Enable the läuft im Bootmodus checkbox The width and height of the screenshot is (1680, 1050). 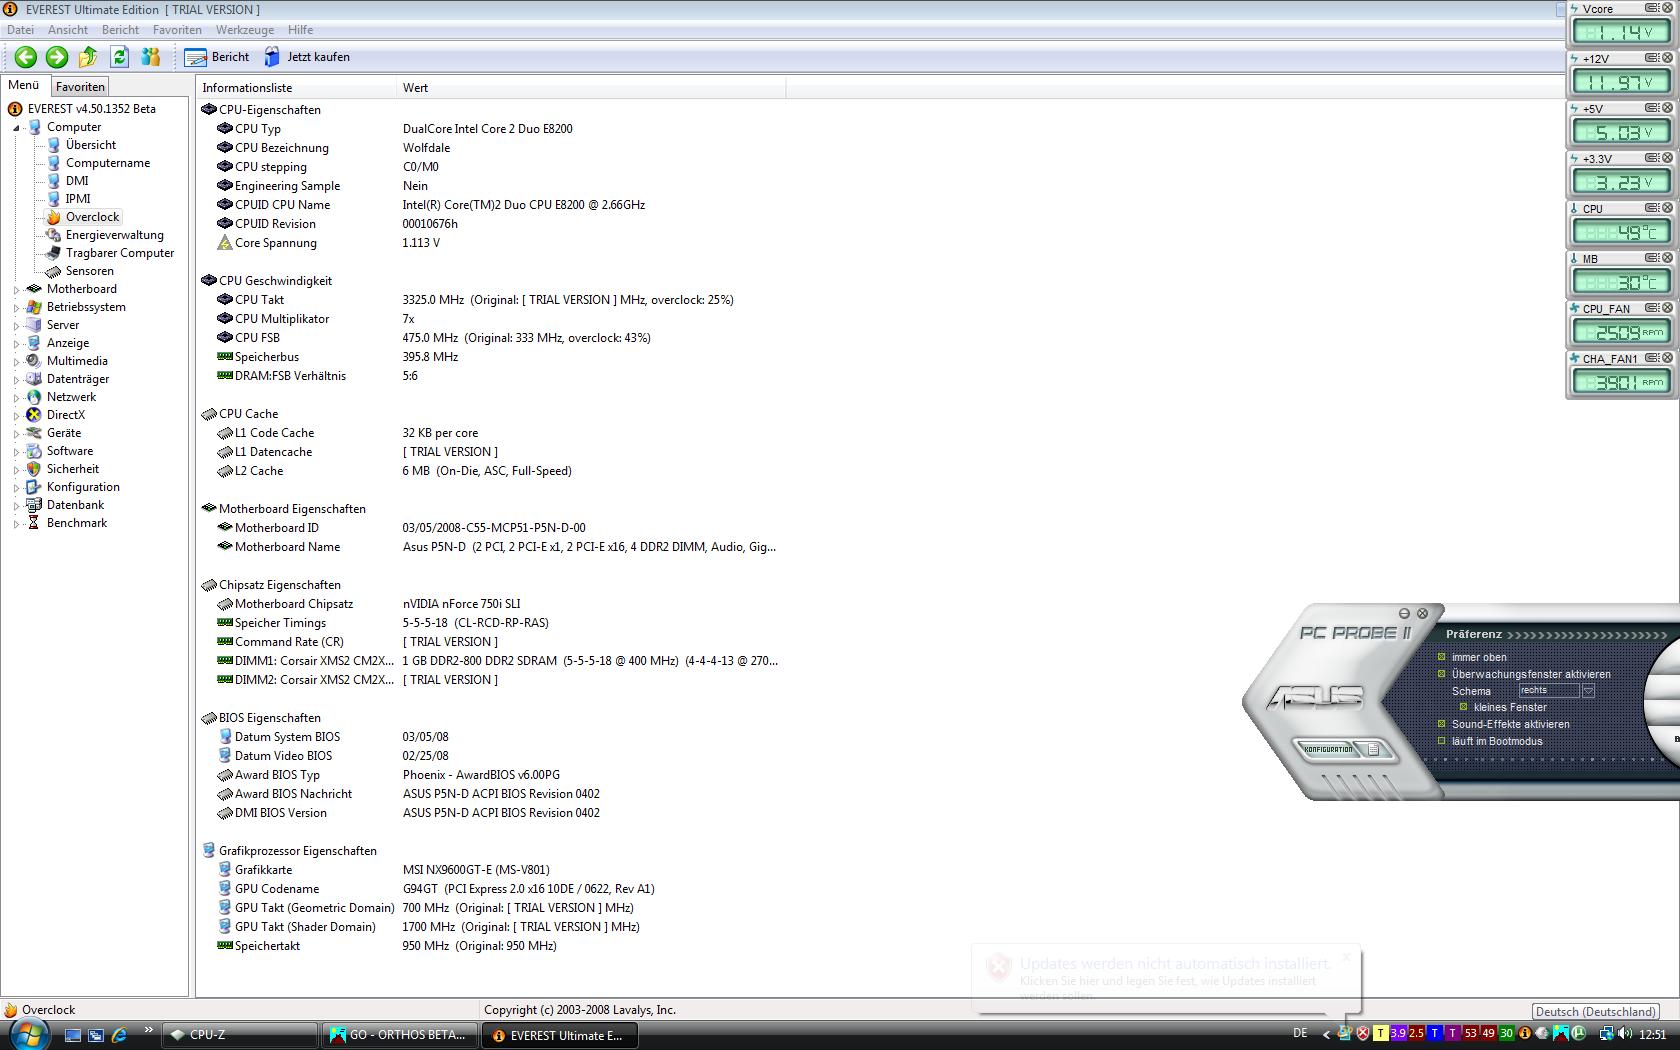(x=1441, y=741)
